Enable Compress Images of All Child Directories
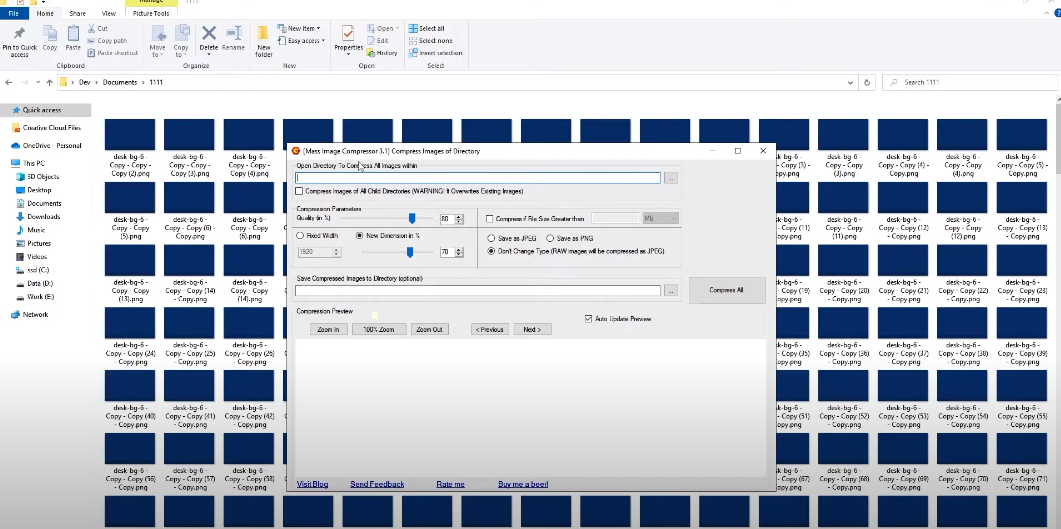The image size is (1061, 529). (299, 191)
